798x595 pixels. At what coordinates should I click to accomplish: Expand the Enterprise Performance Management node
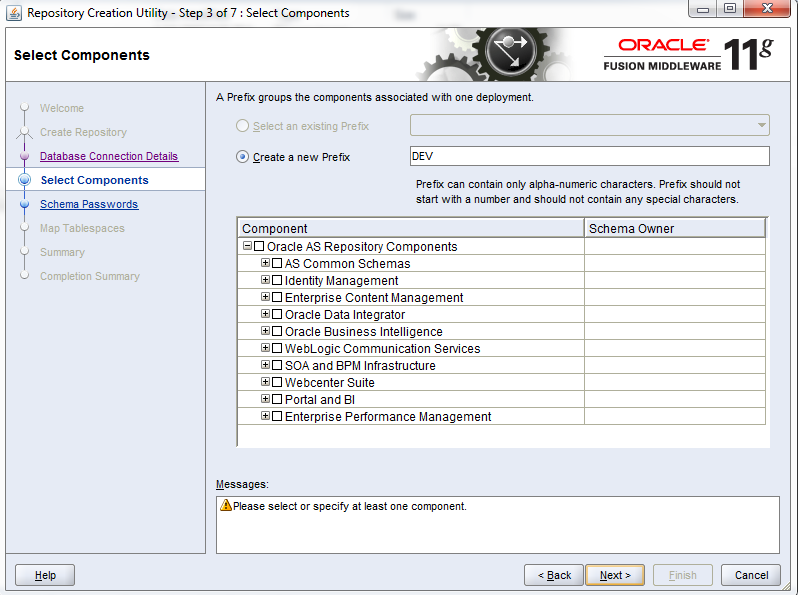coord(265,416)
